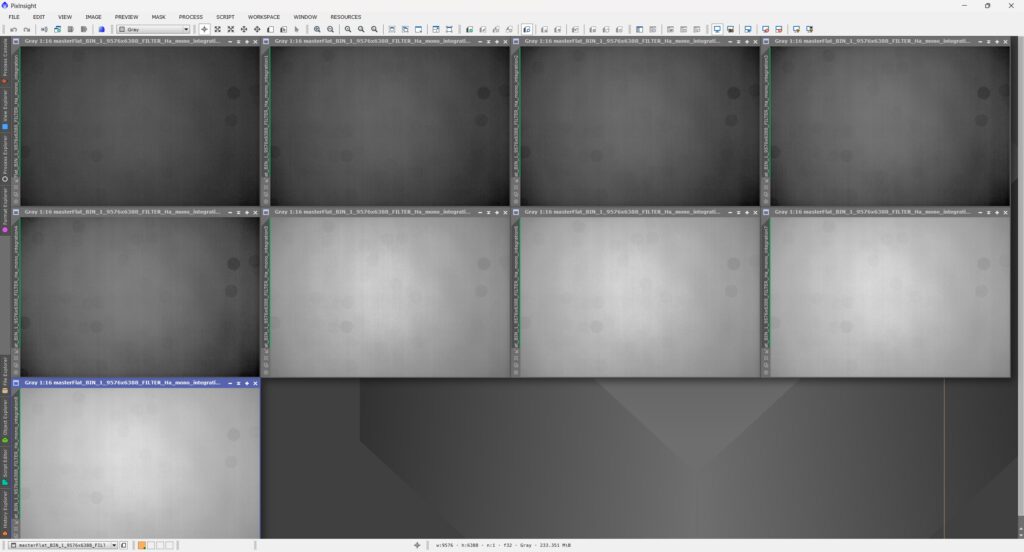This screenshot has height=552, width=1024.
Task: Open View Explorer side tab
Action: pos(5,109)
